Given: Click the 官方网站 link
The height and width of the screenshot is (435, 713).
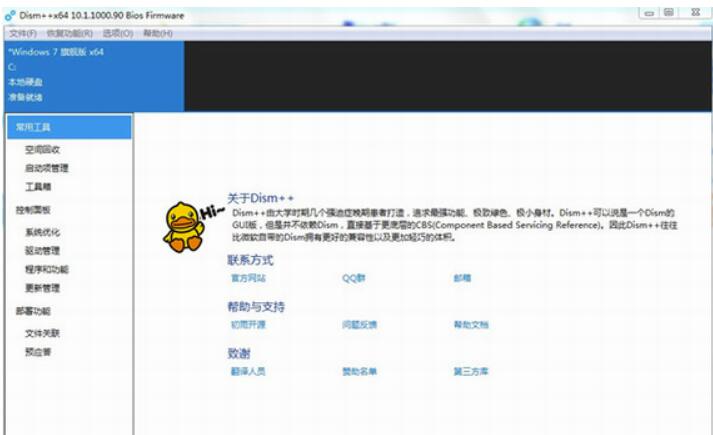Looking at the screenshot, I should click(248, 278).
